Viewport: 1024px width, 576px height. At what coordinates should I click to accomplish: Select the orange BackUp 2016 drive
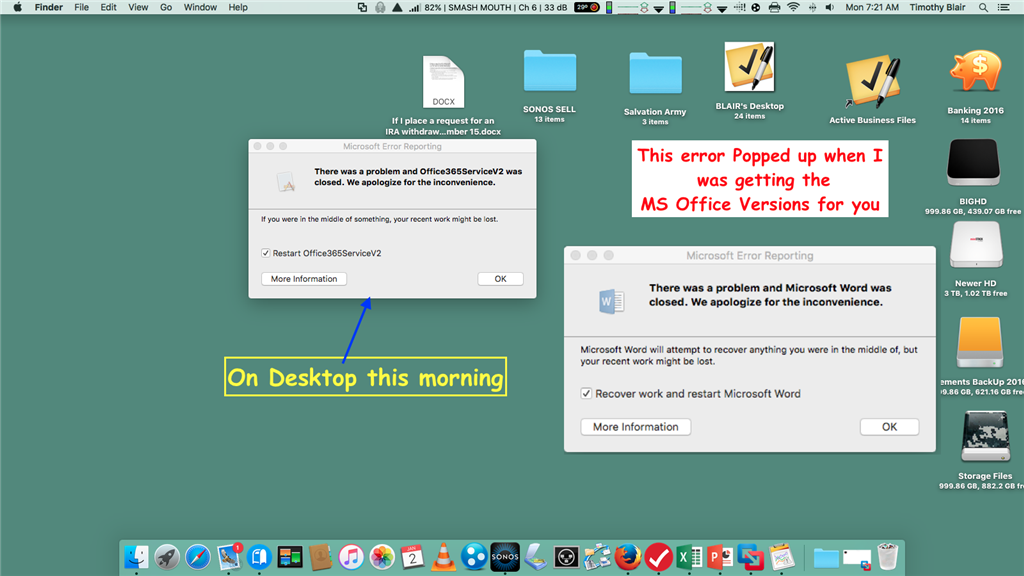click(x=980, y=342)
